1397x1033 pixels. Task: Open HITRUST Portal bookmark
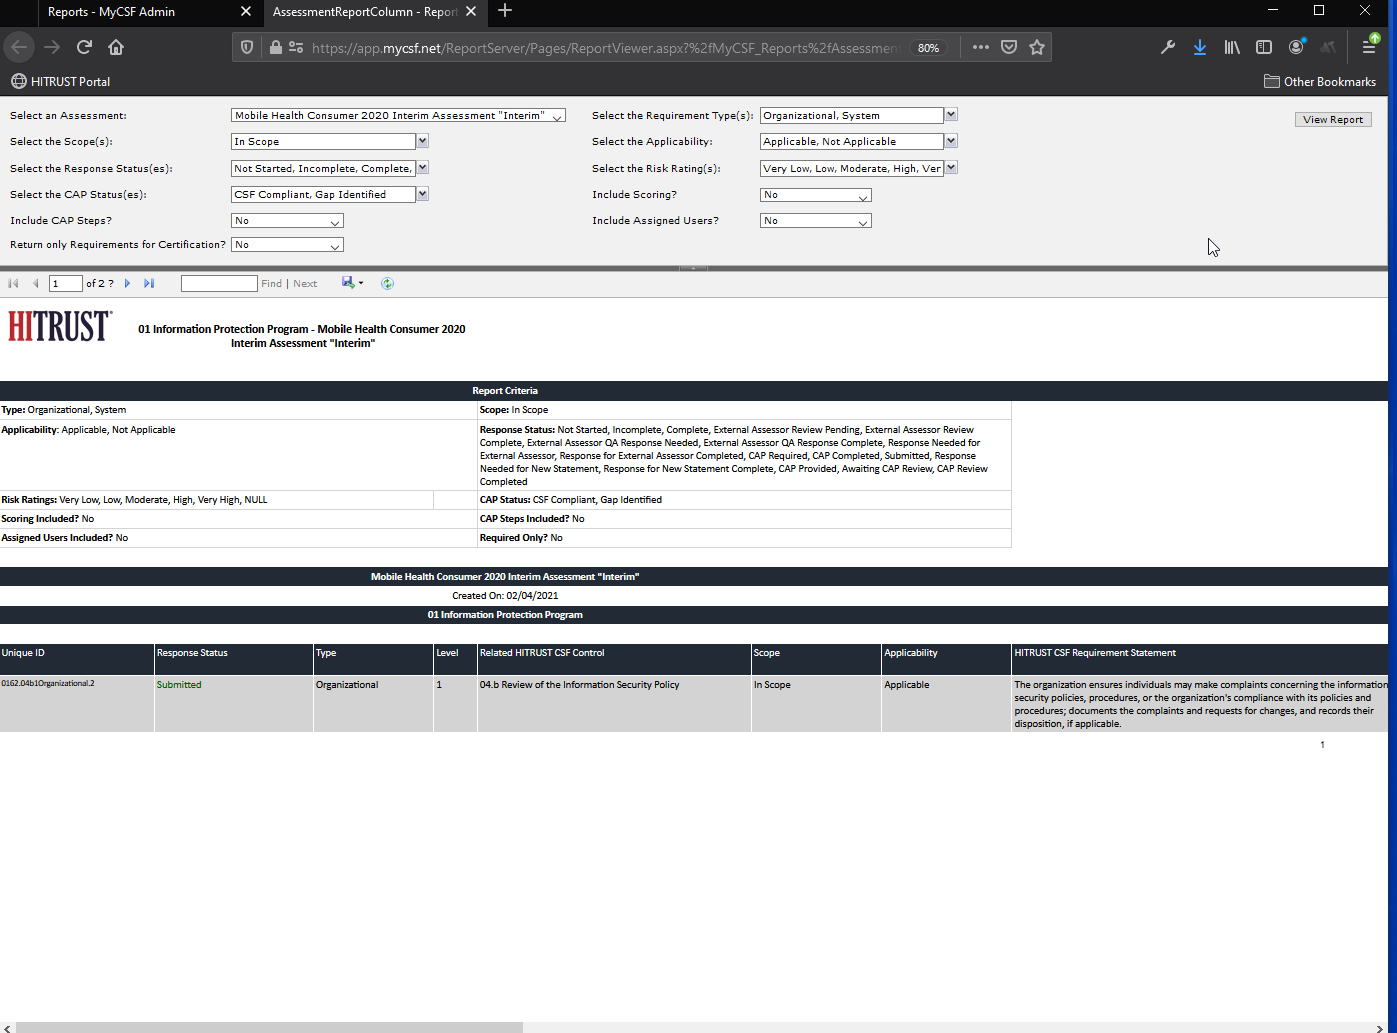coord(60,82)
